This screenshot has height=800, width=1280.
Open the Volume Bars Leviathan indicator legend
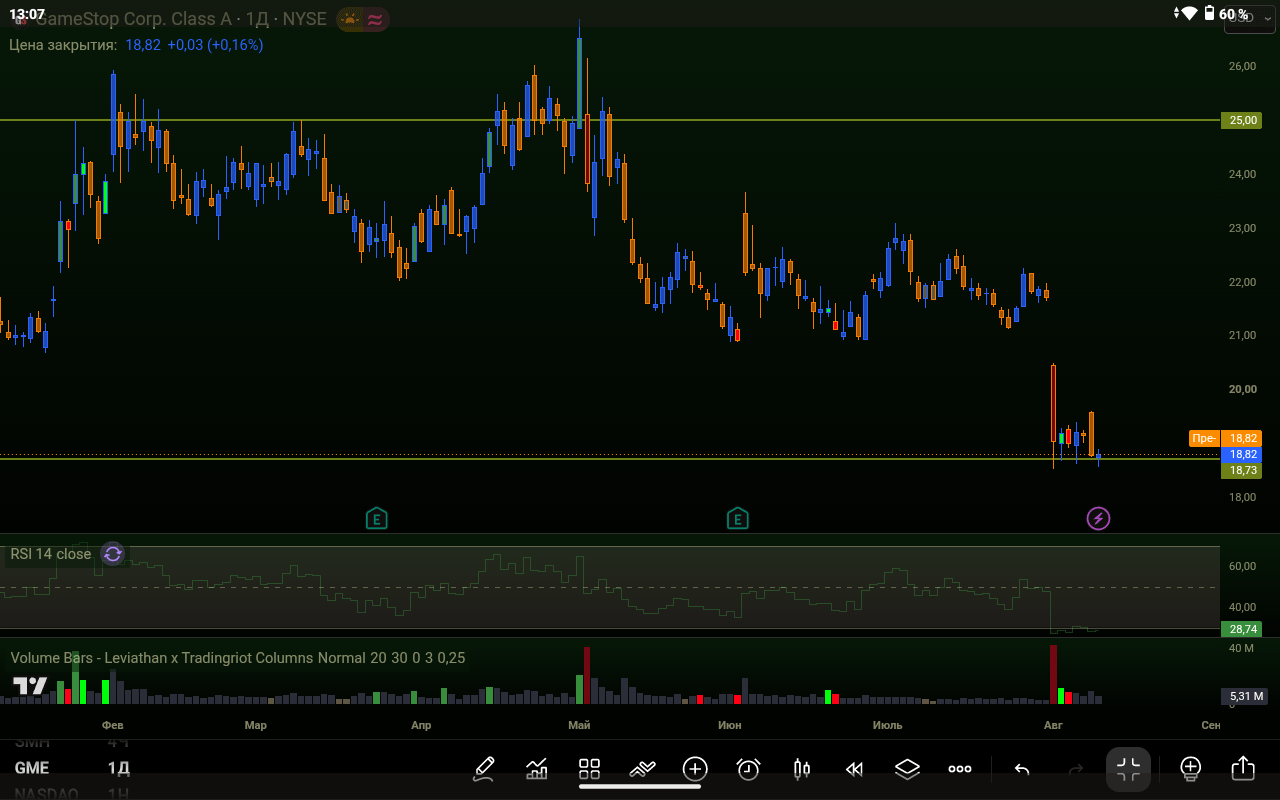(x=238, y=658)
